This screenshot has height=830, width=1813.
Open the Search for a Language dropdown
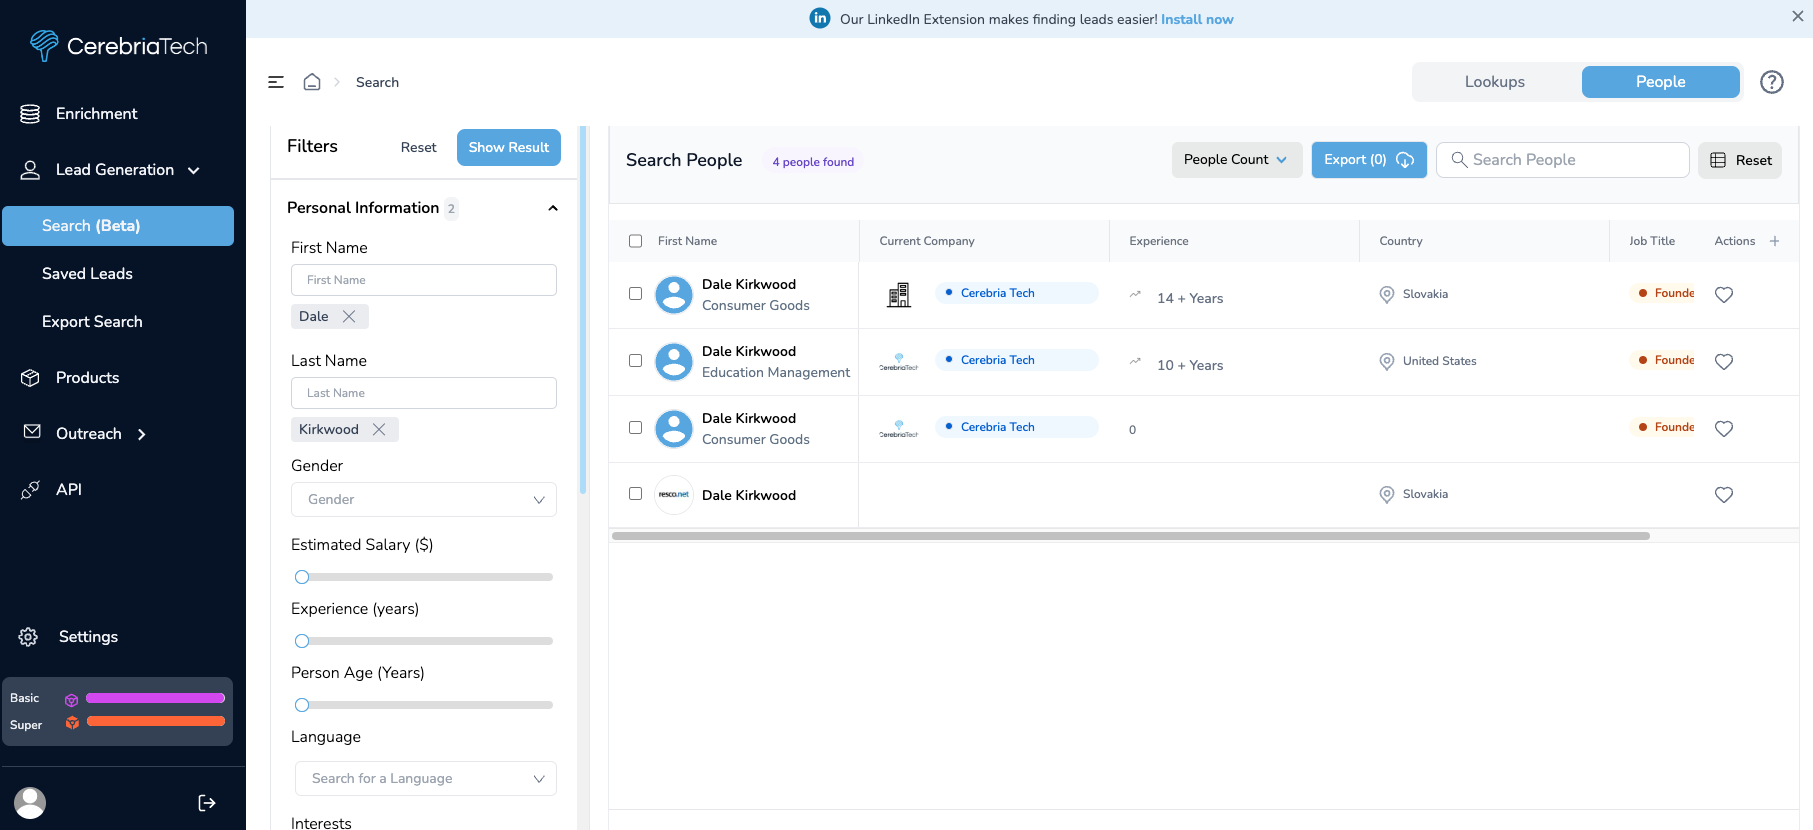tap(426, 778)
